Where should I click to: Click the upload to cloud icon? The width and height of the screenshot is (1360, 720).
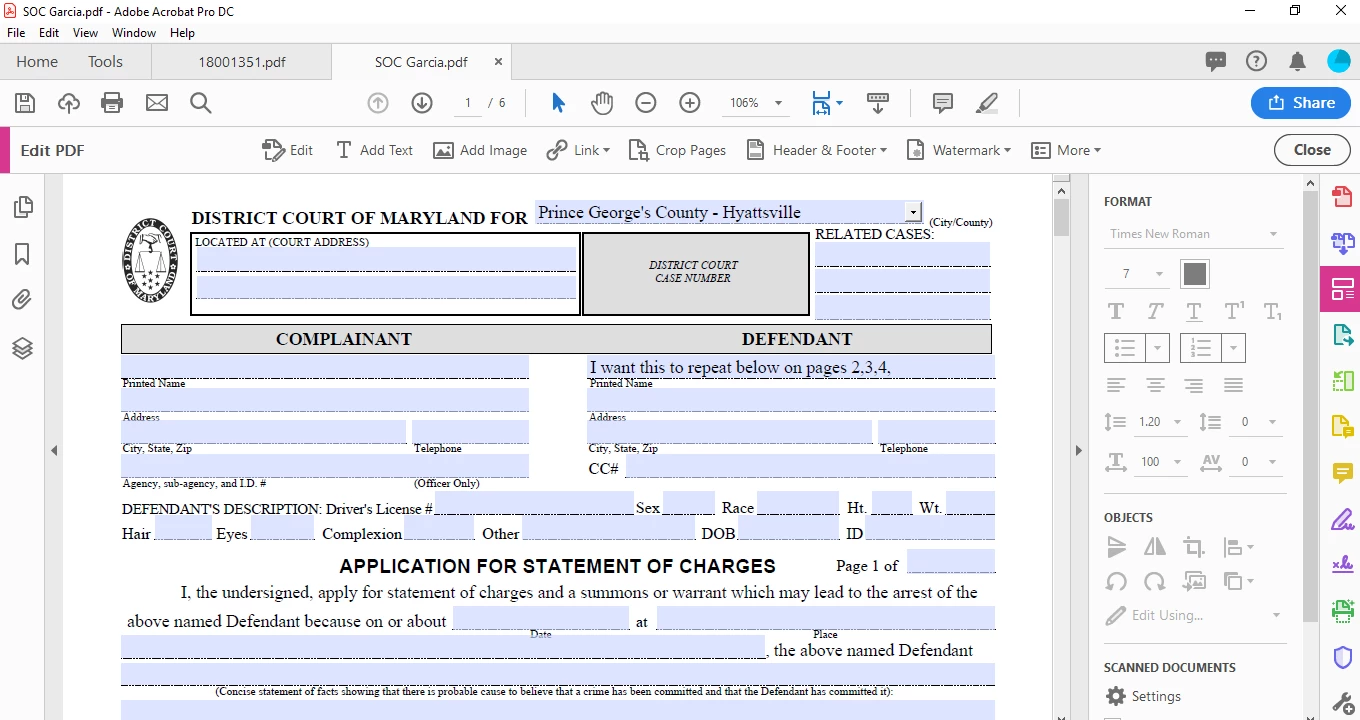(x=68, y=103)
